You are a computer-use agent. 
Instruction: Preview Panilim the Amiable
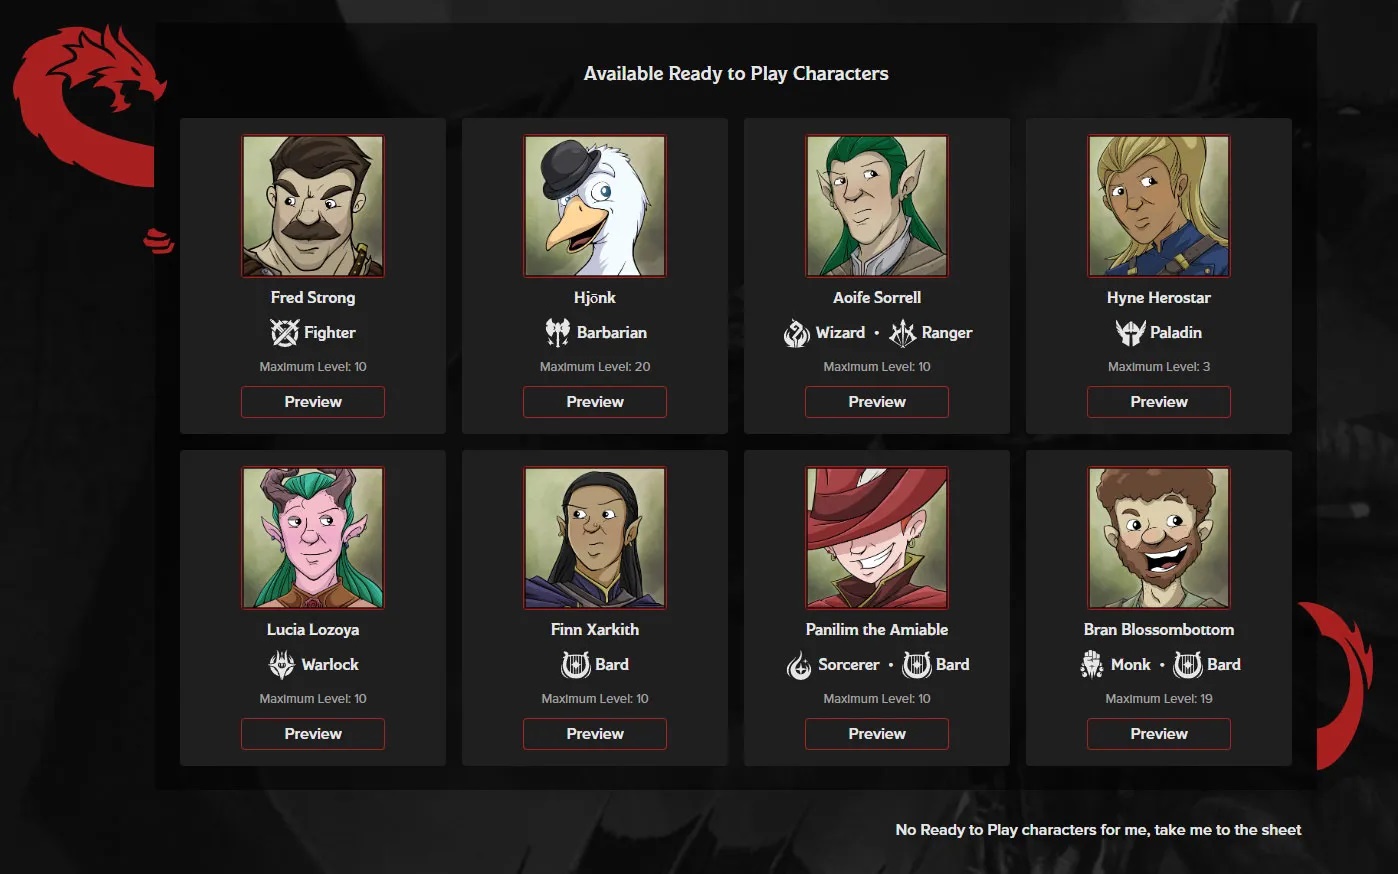pos(877,734)
